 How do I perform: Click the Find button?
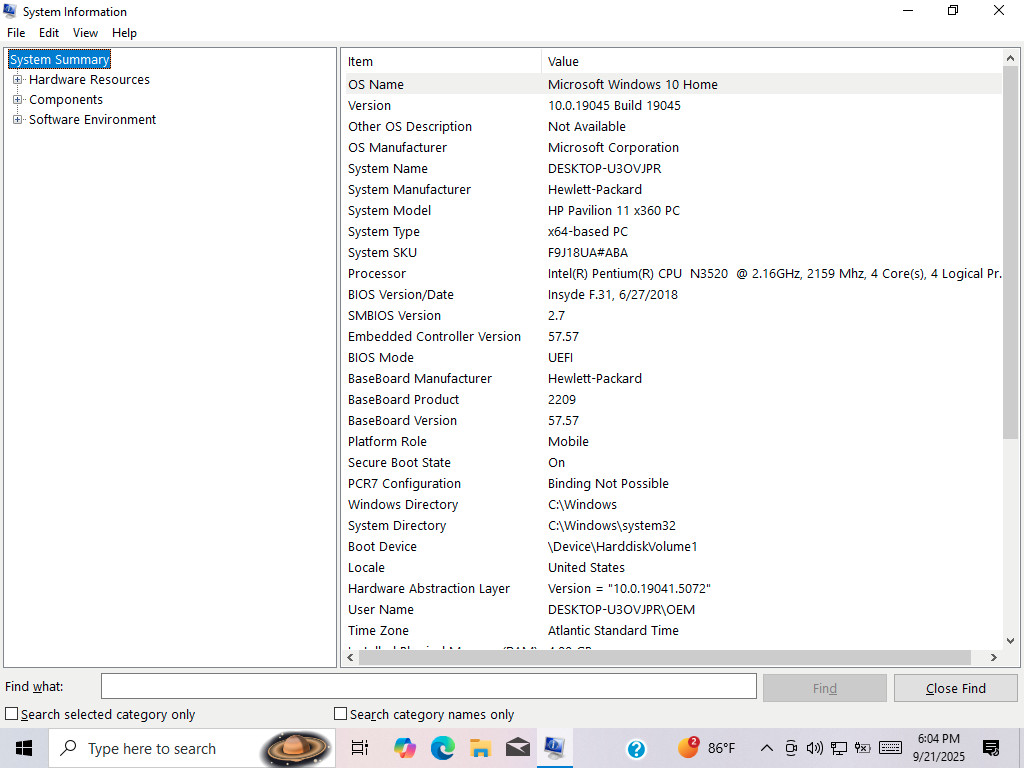click(825, 688)
